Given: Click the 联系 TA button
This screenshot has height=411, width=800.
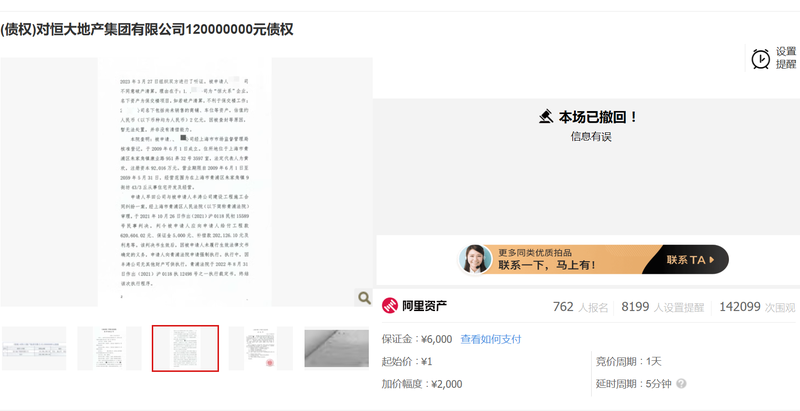Looking at the screenshot, I should (690, 260).
